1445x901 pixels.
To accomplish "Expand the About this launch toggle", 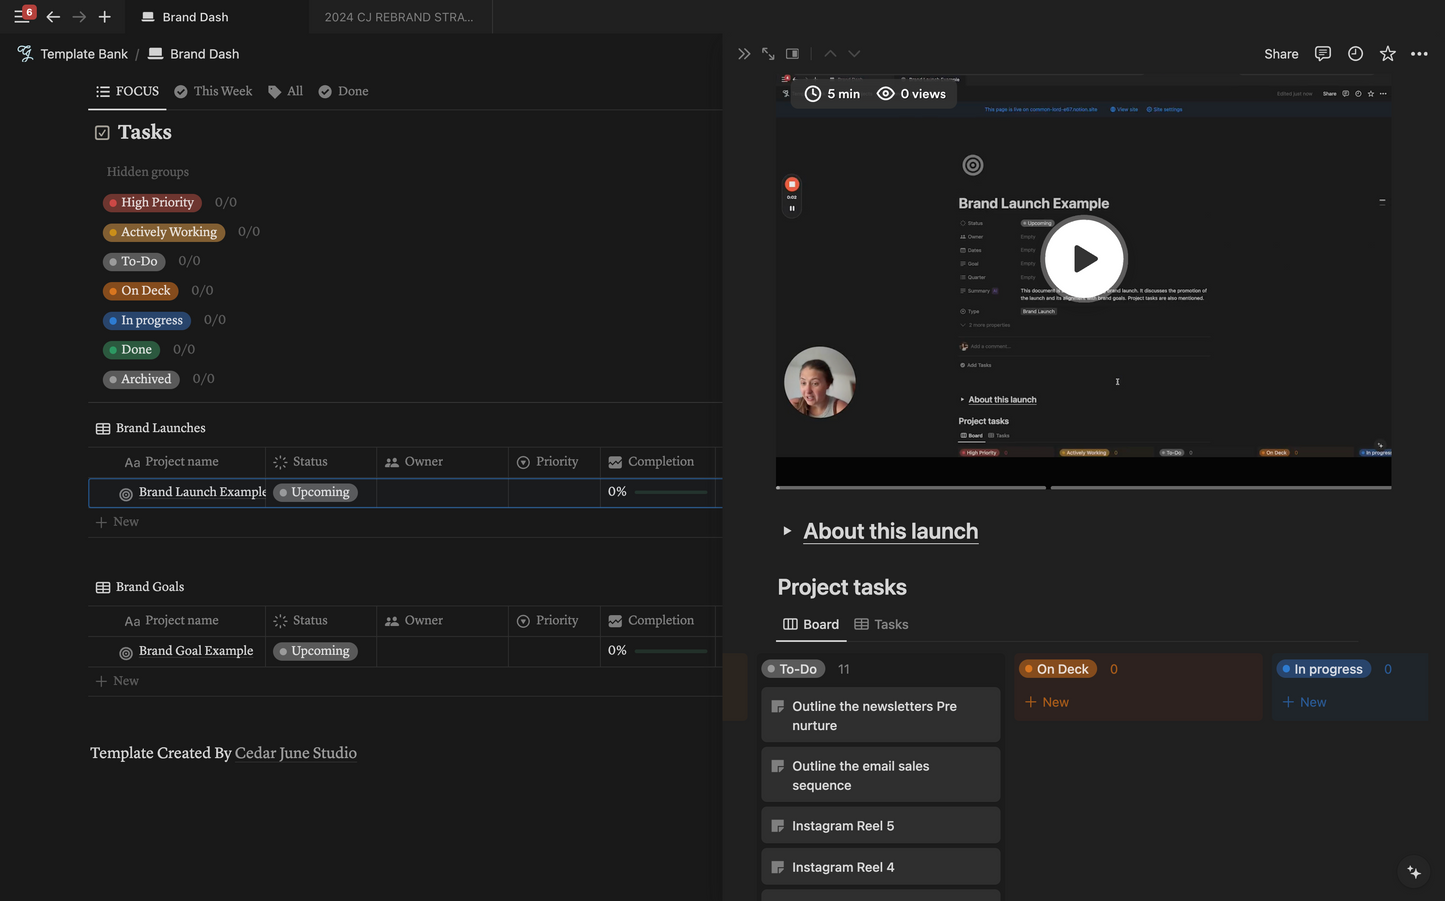I will (787, 531).
